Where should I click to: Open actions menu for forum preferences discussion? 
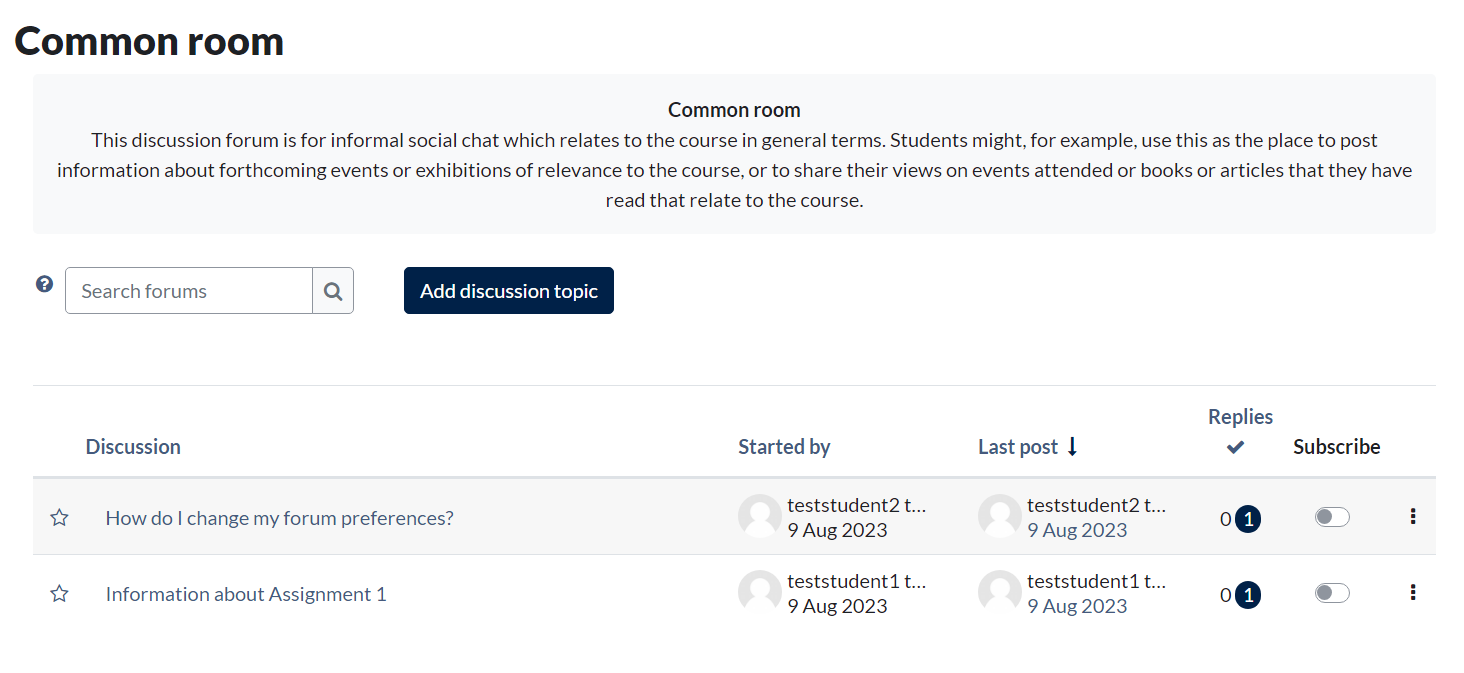[1412, 516]
